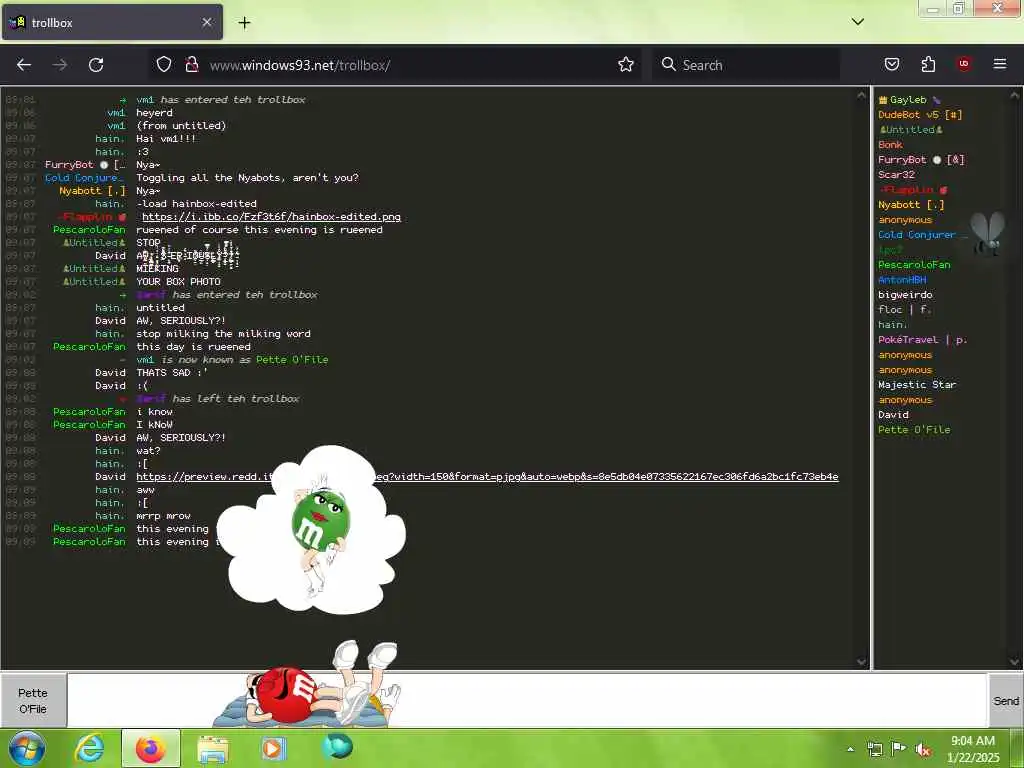Select bigweirdo in the user list

[x=905, y=295]
